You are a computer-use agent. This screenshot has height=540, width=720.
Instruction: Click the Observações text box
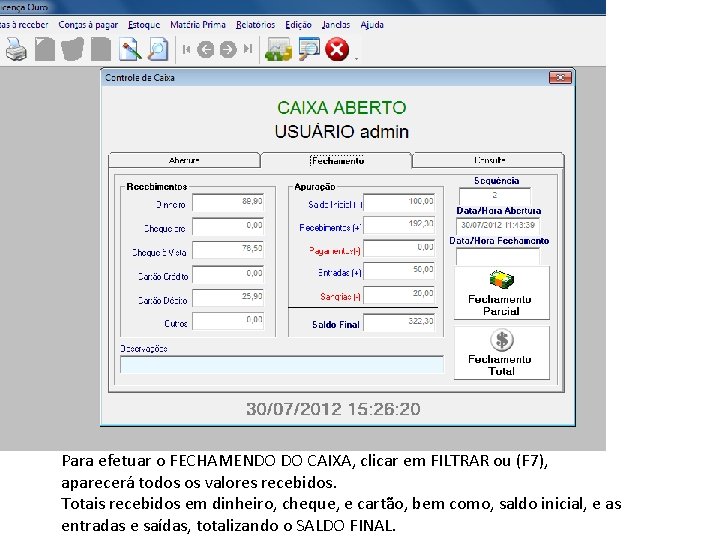tap(282, 365)
